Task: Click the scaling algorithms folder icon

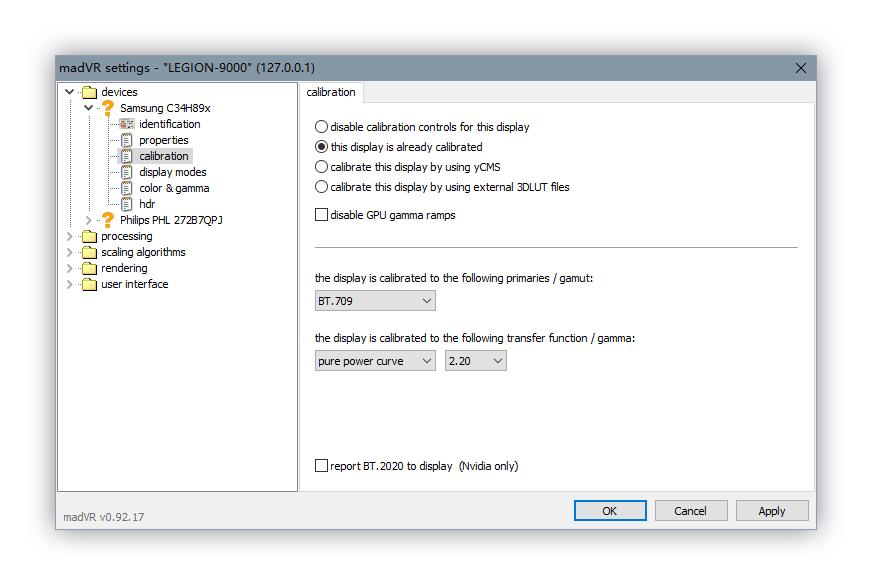Action: 90,252
